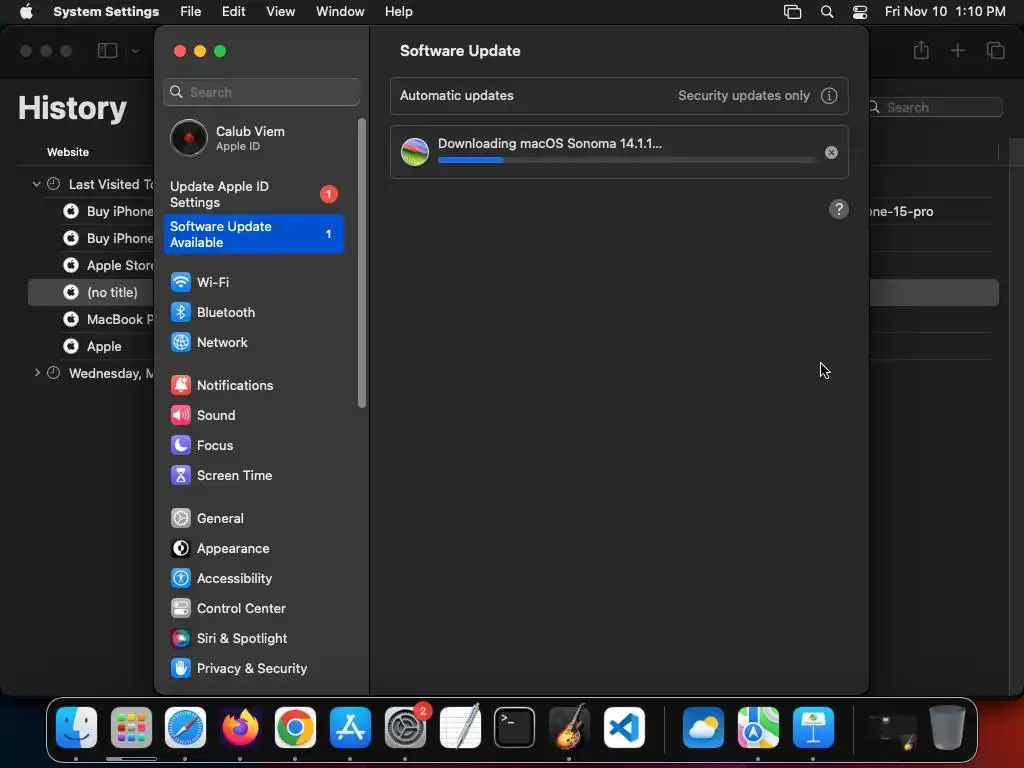1024x768 pixels.
Task: Open System Settings Dock icon
Action: coord(405,728)
